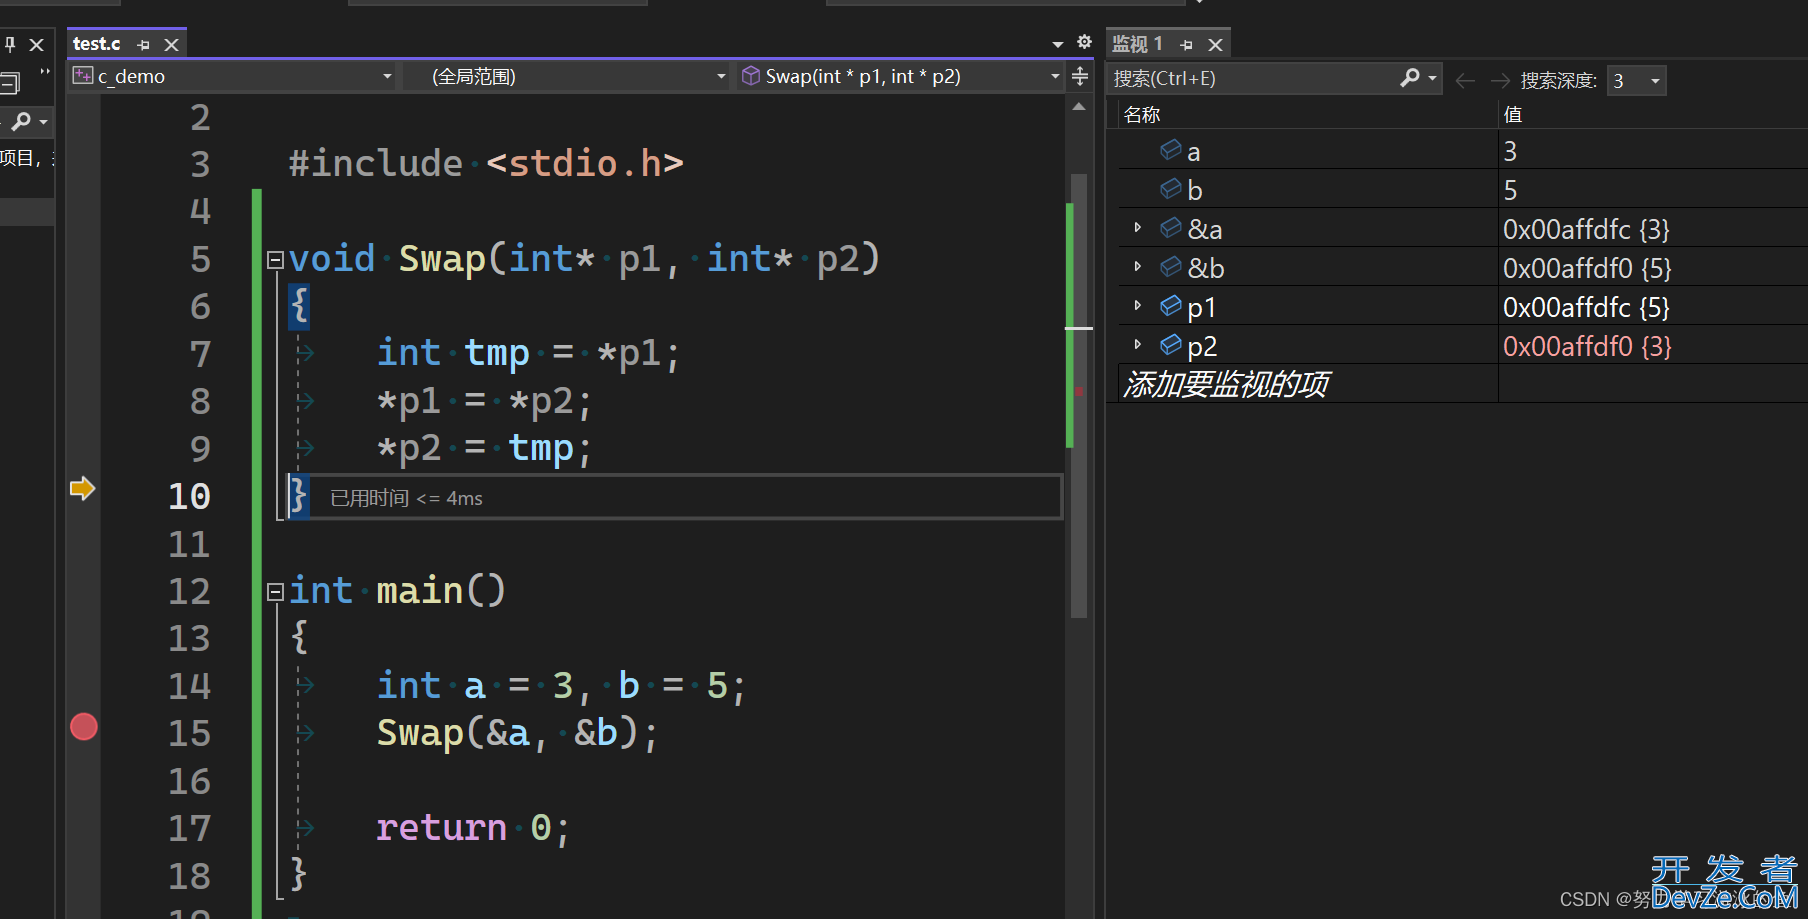Viewport: 1808px width, 919px height.
Task: Open the watch search options dropdown
Action: pos(1433,78)
